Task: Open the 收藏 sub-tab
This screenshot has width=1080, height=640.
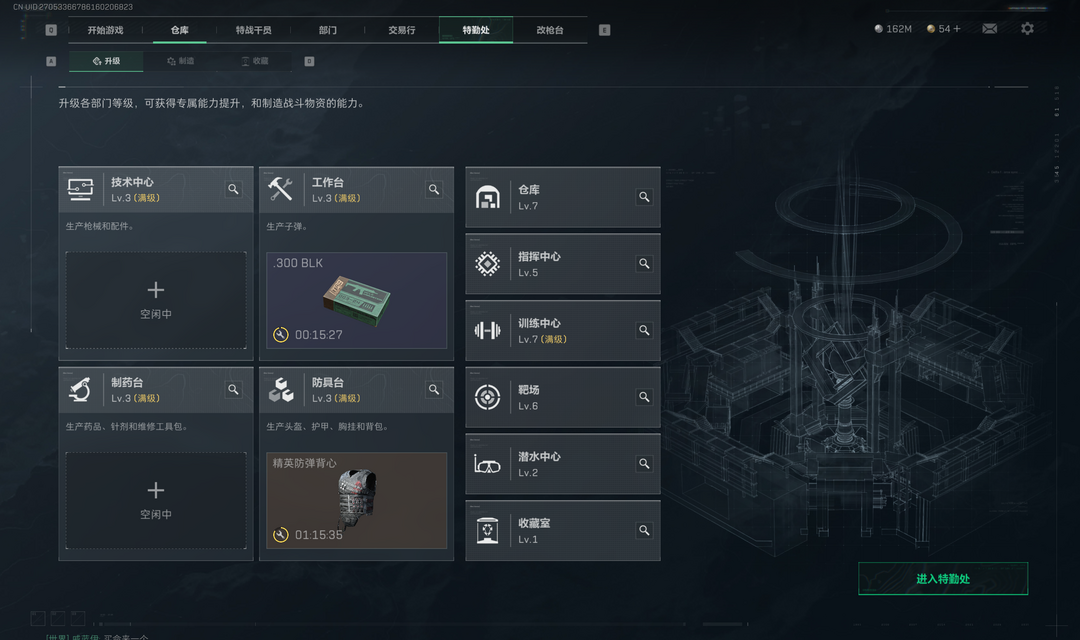Action: point(255,61)
